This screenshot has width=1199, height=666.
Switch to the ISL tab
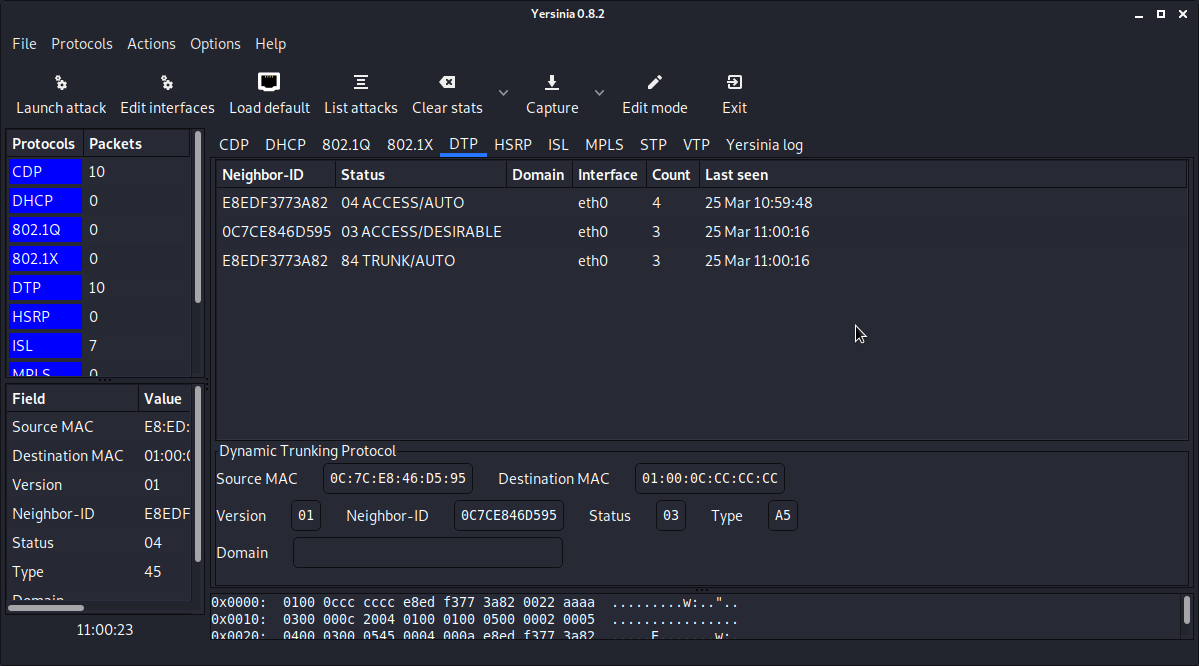coord(558,145)
